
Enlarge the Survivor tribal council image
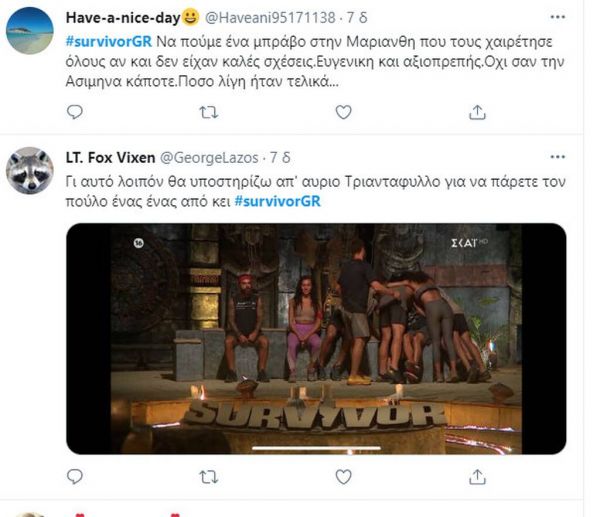[x=315, y=337]
